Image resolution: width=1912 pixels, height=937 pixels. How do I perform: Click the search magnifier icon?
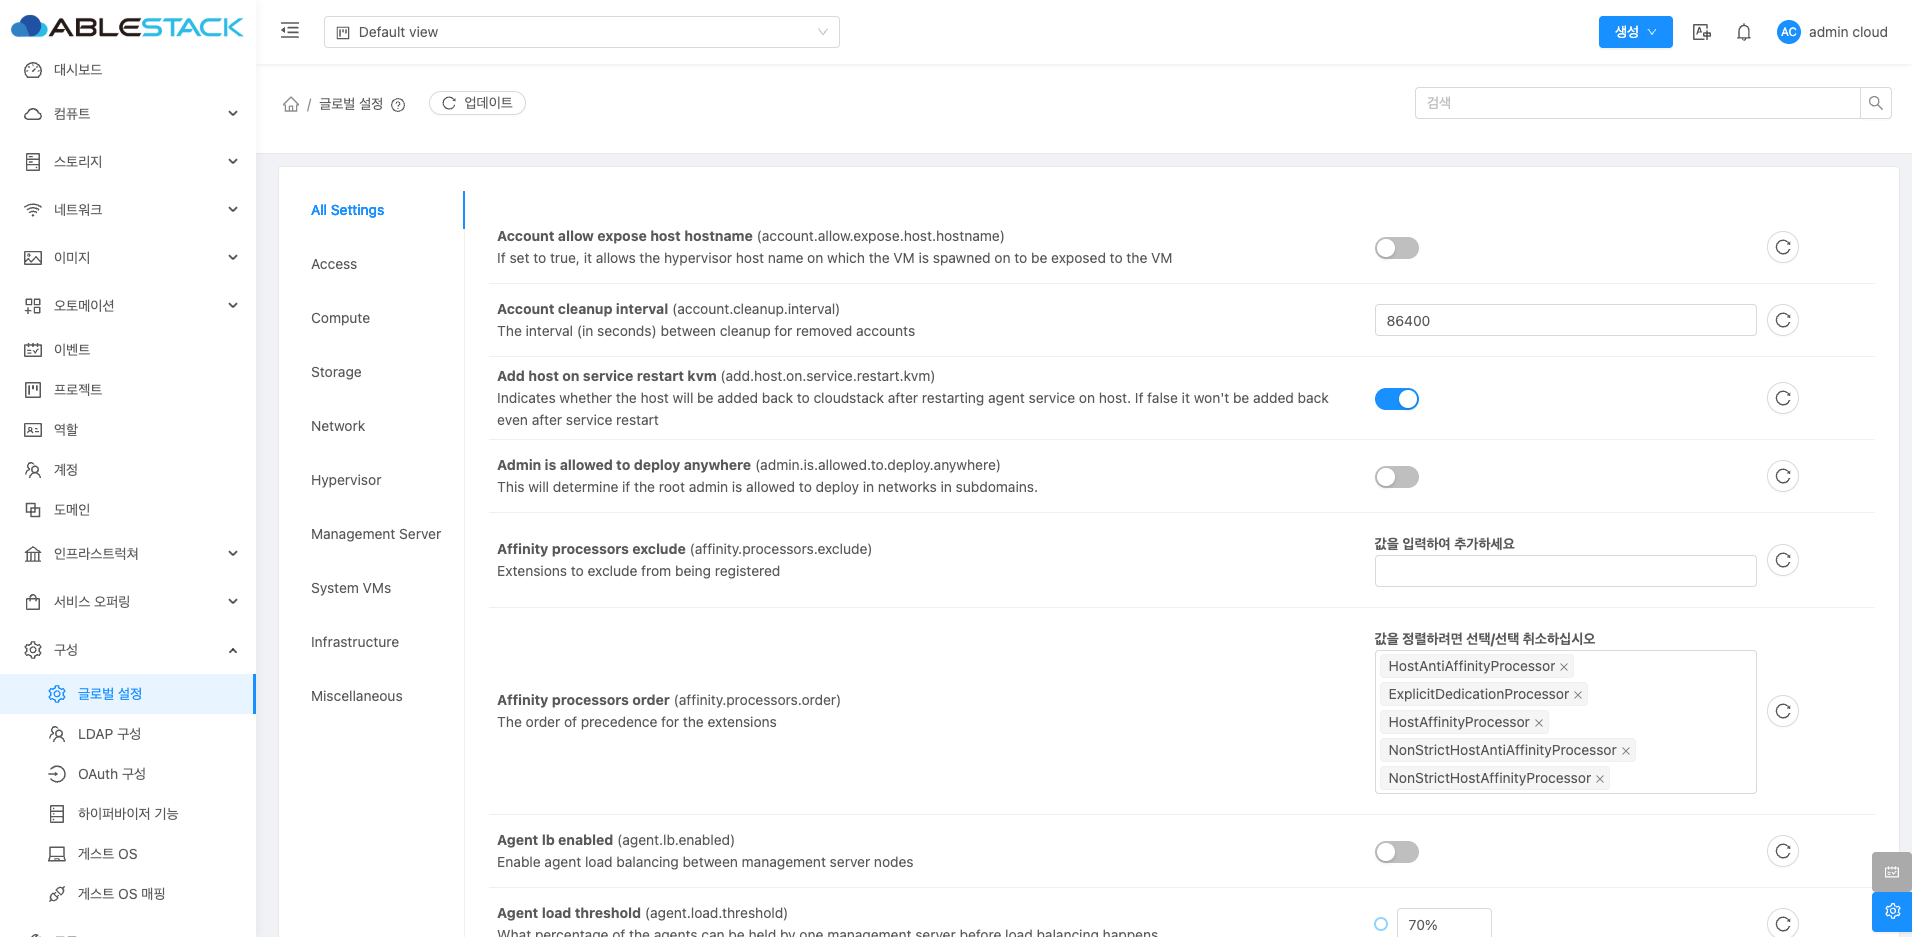1875,103
